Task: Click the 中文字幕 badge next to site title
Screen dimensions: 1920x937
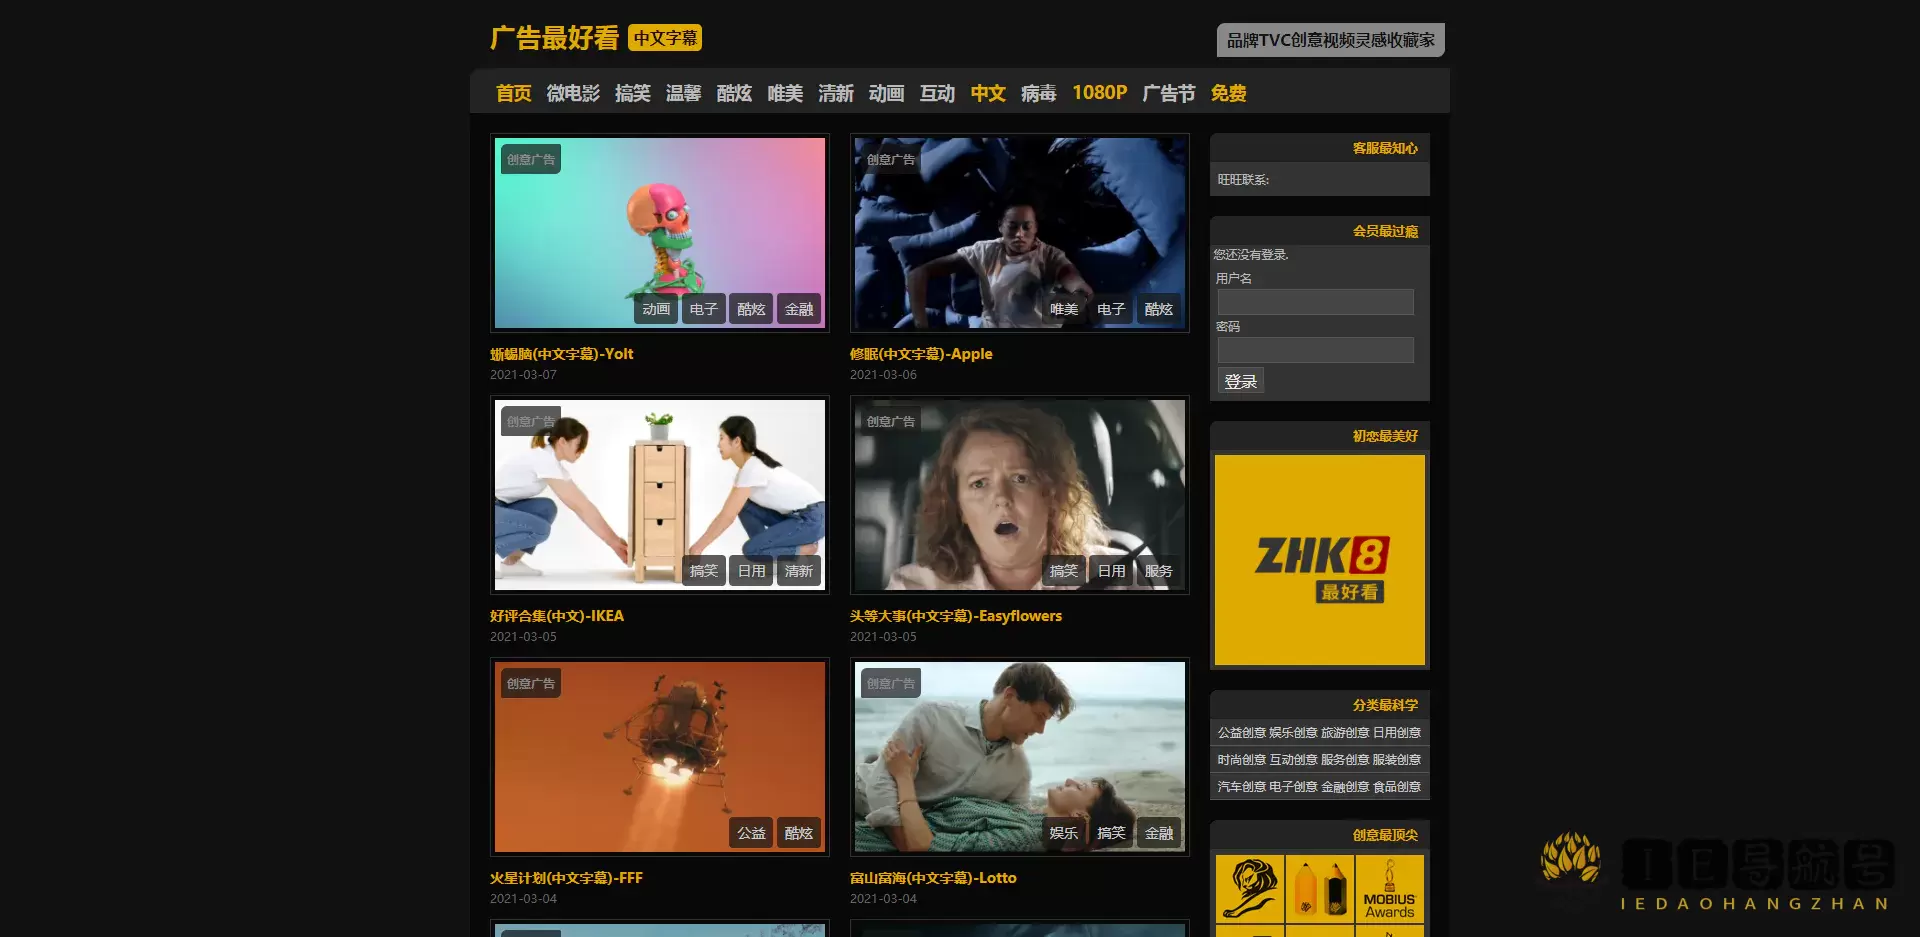Action: [665, 37]
